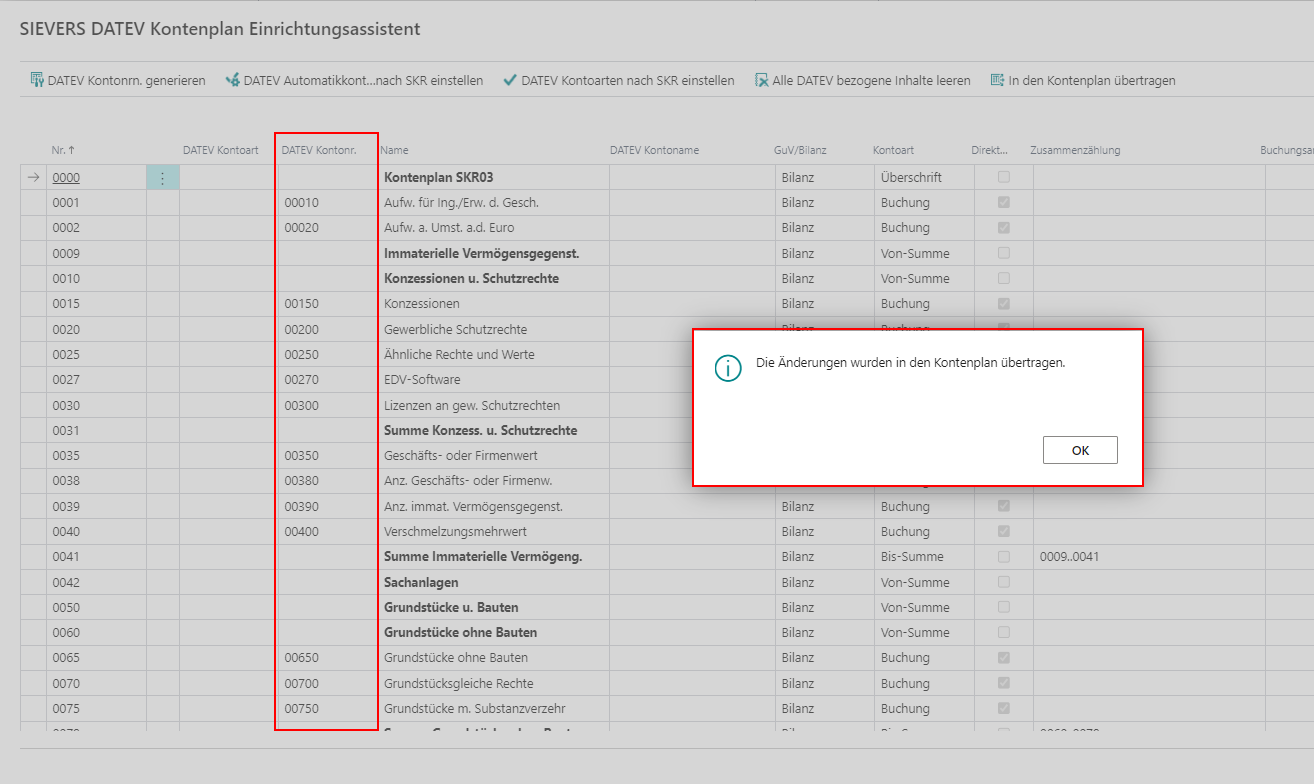Open the three-dot row menu for 0000
Image resolution: width=1314 pixels, height=784 pixels.
163,178
